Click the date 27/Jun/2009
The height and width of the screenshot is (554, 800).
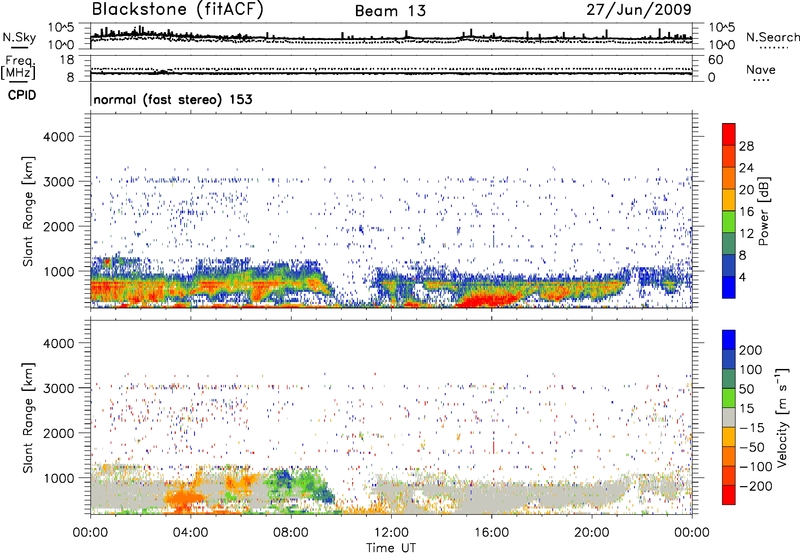[639, 10]
